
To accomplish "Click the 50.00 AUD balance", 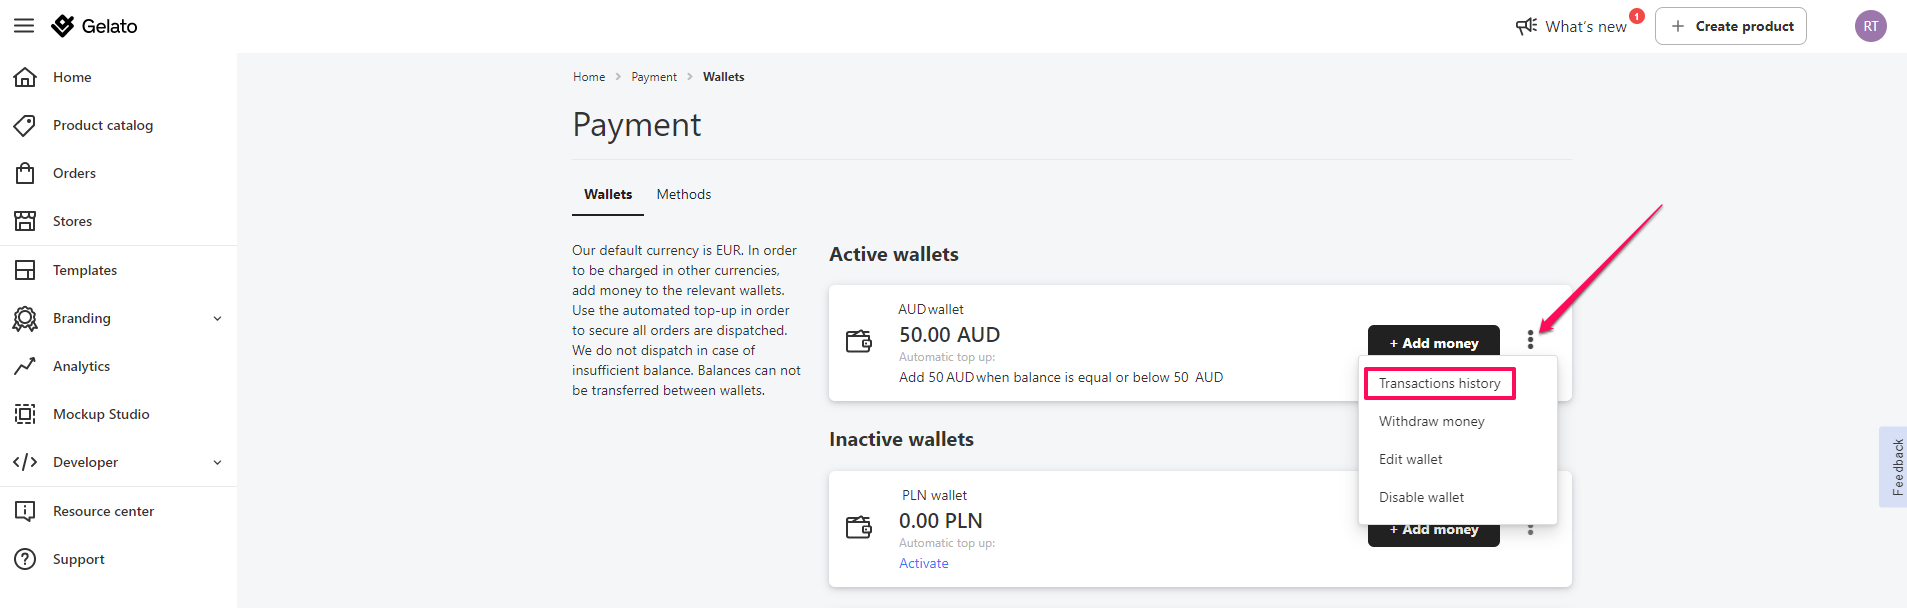I will (949, 334).
